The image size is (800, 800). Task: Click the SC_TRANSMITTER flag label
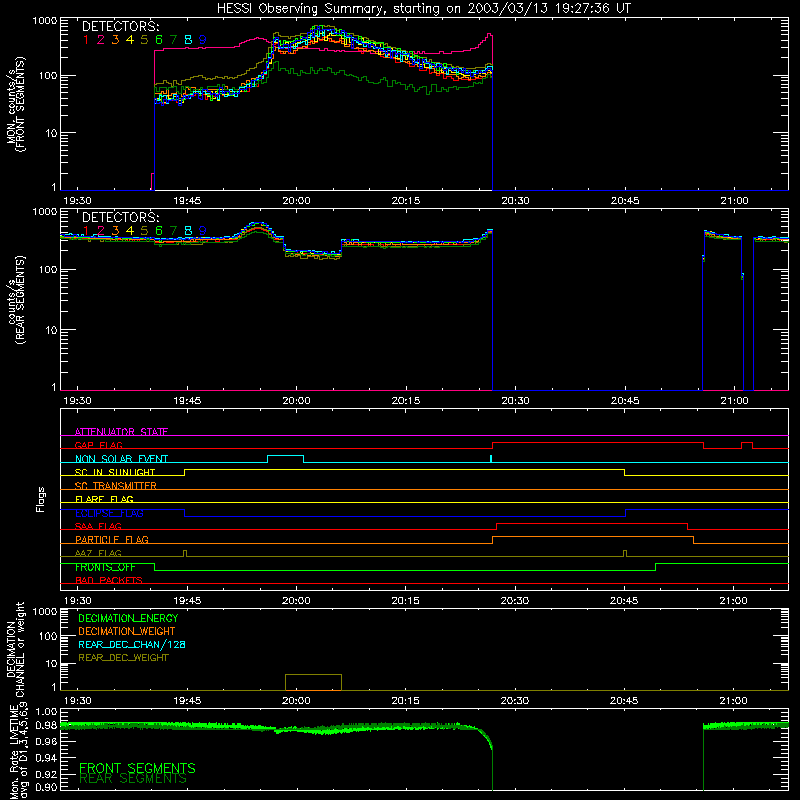point(115,486)
